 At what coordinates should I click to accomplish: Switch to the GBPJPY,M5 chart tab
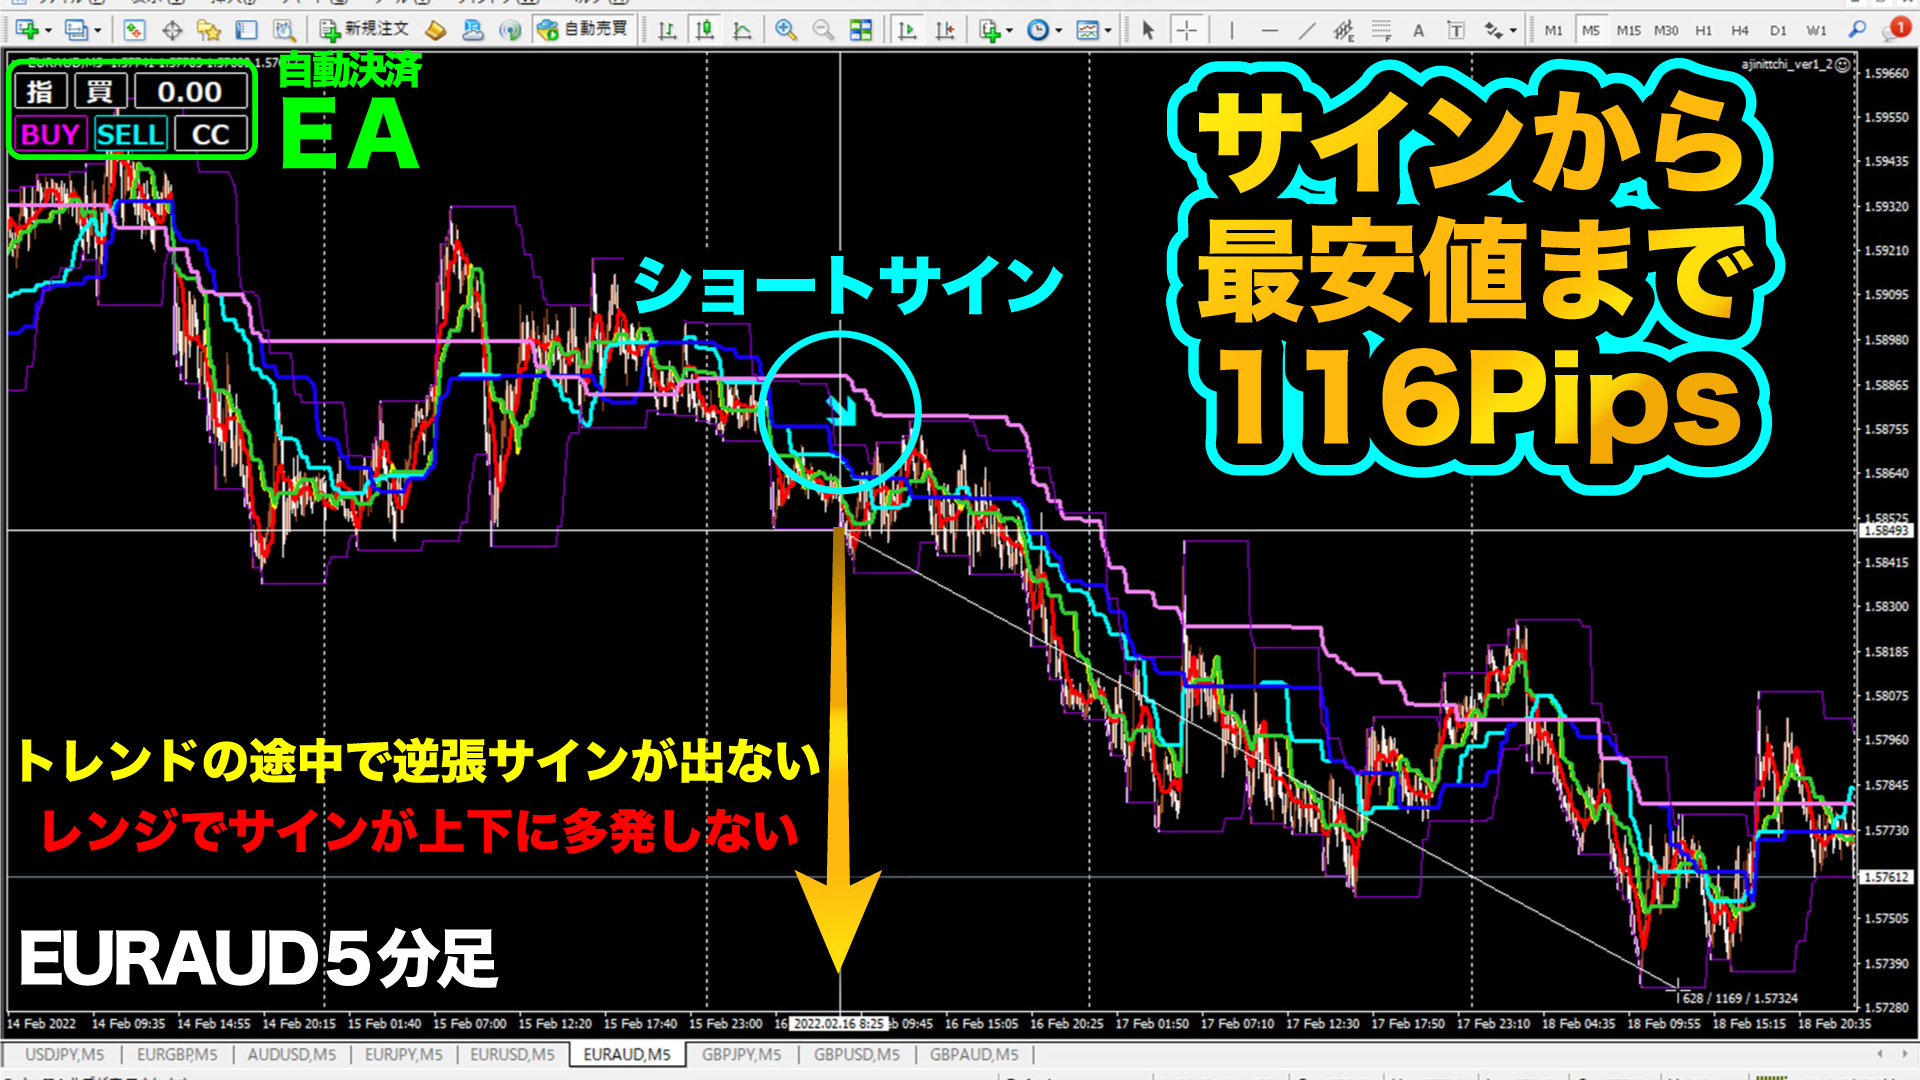point(741,1054)
